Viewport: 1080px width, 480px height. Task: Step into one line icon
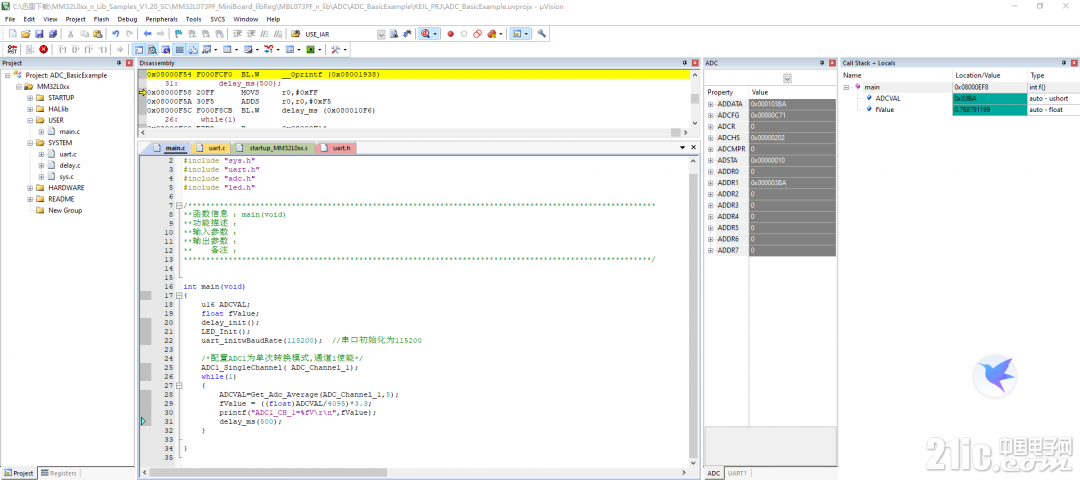click(x=63, y=50)
